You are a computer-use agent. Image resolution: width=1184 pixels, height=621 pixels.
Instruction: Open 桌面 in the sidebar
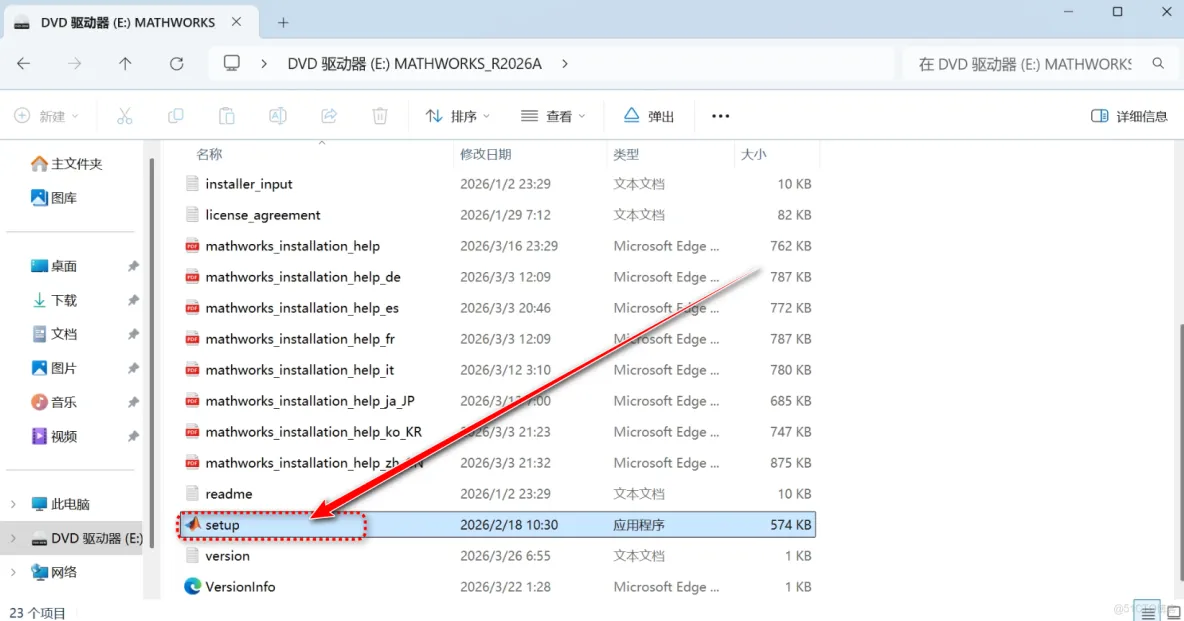pos(54,266)
